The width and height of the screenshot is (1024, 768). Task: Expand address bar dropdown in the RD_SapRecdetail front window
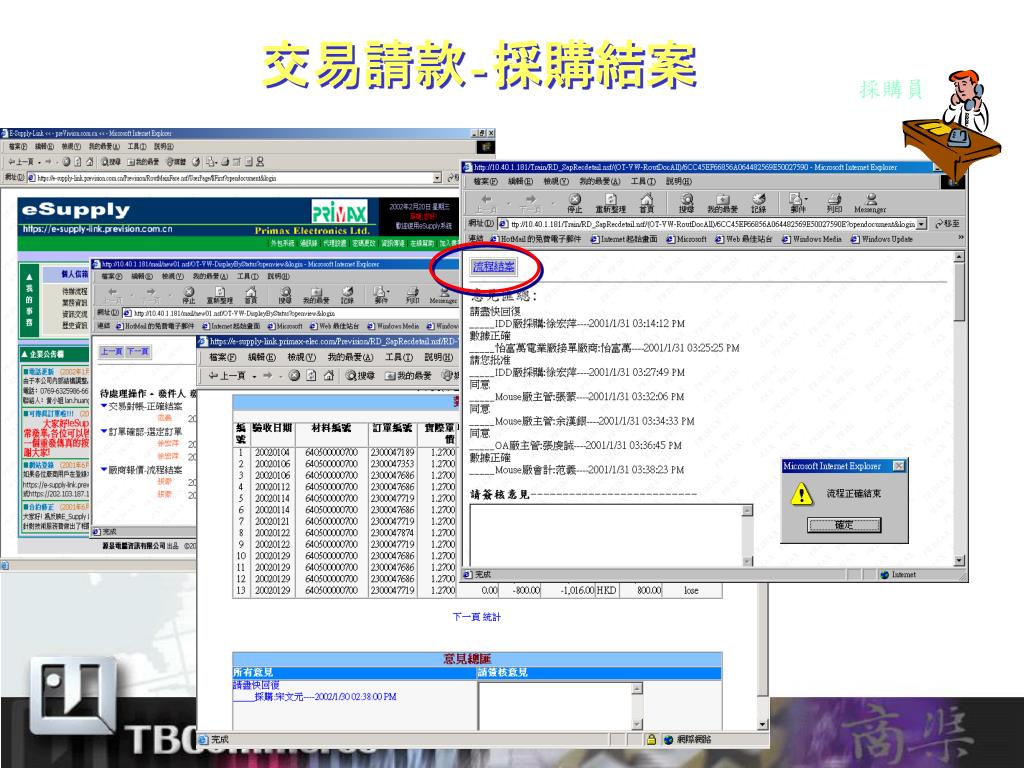tap(921, 224)
